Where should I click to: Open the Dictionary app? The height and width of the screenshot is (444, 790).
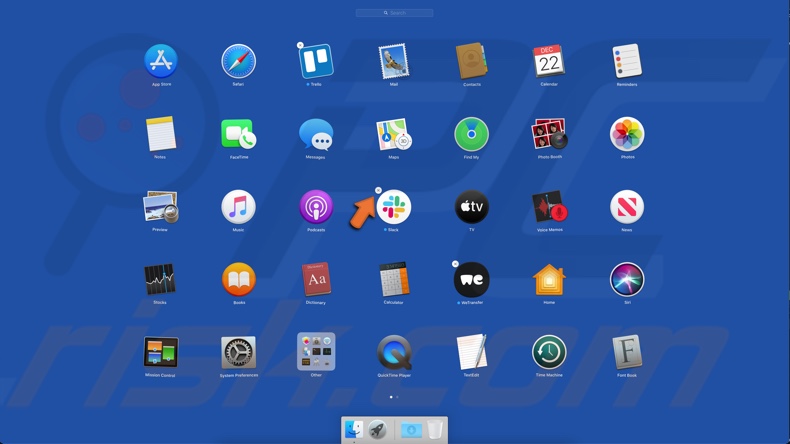(316, 279)
